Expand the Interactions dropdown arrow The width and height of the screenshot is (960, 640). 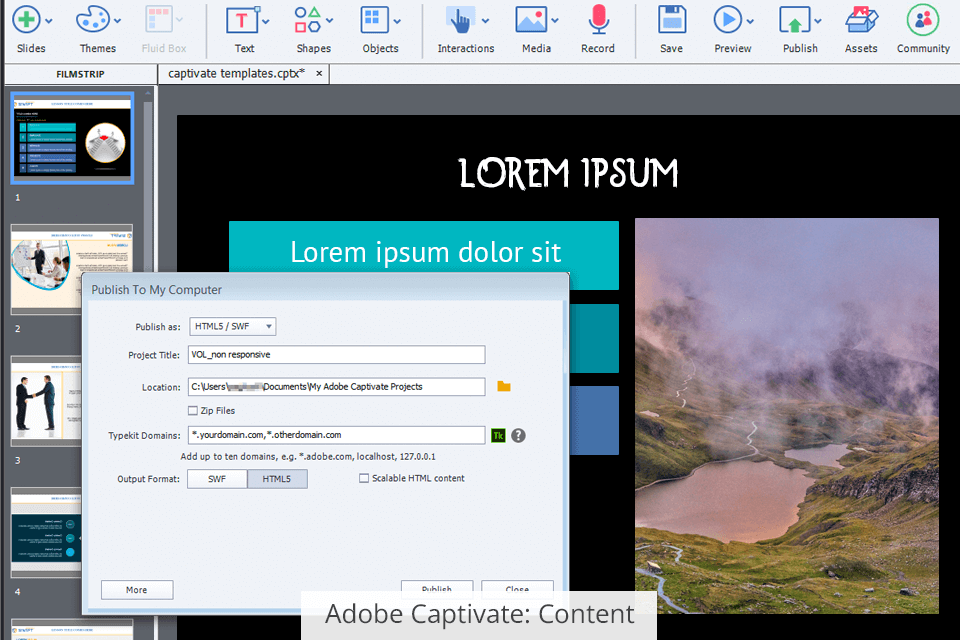click(x=486, y=21)
